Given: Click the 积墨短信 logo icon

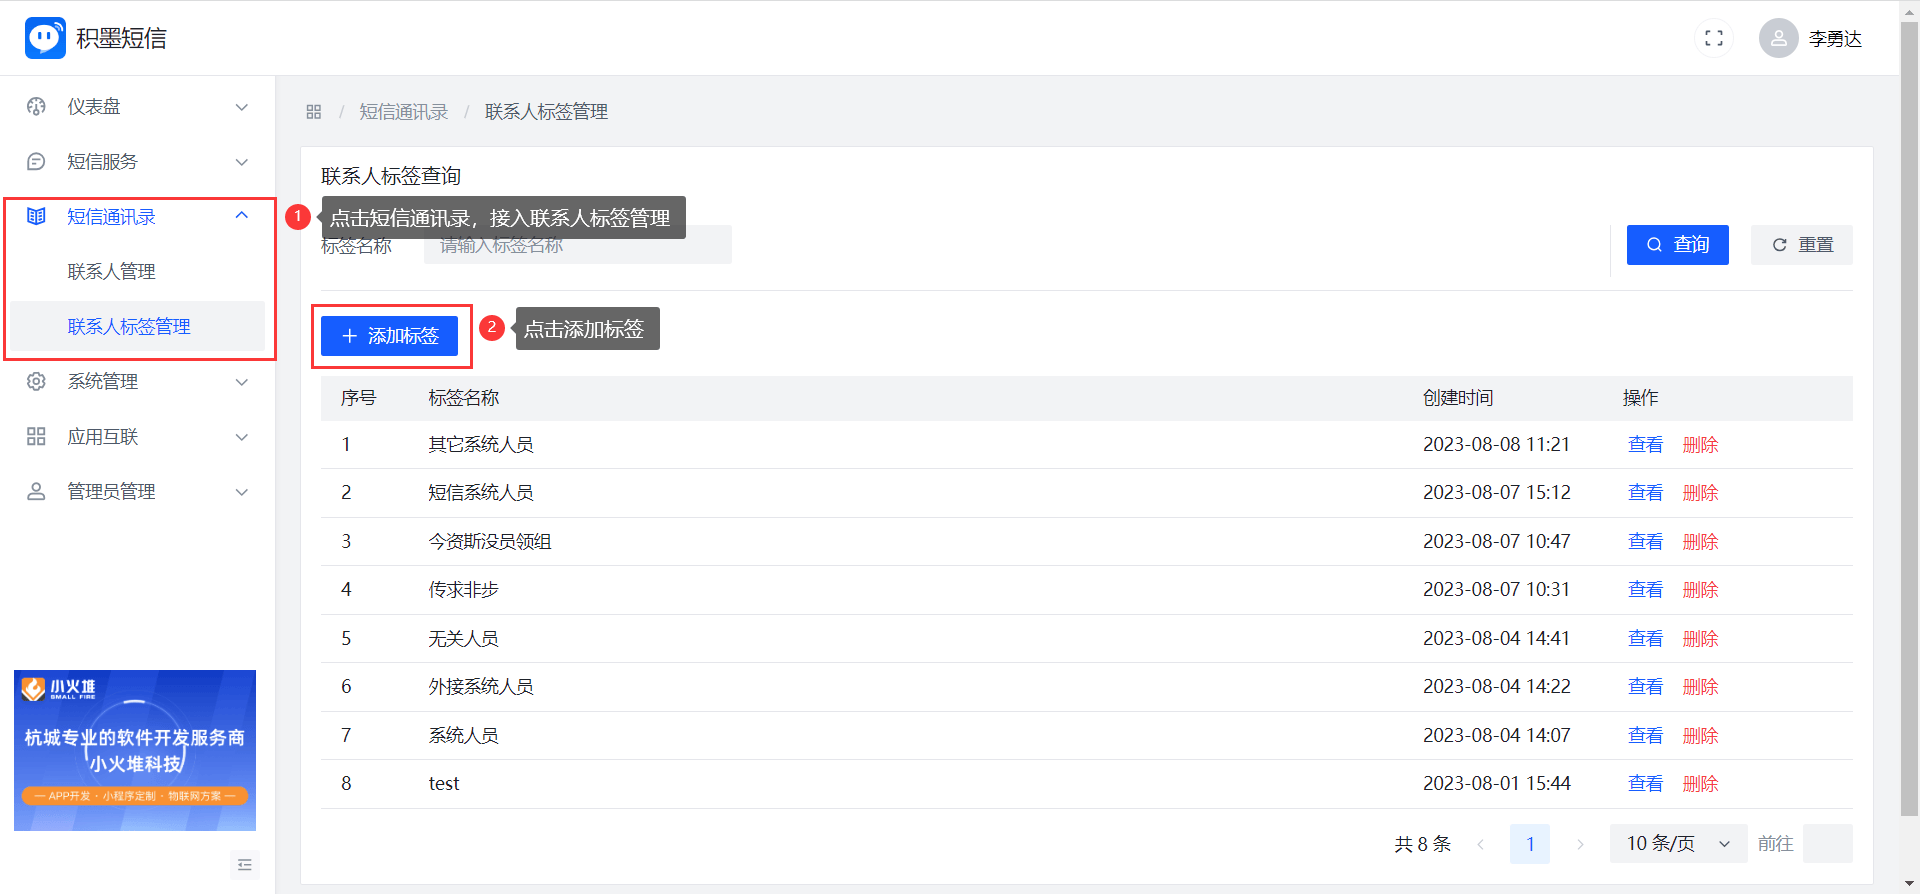Looking at the screenshot, I should tap(45, 38).
